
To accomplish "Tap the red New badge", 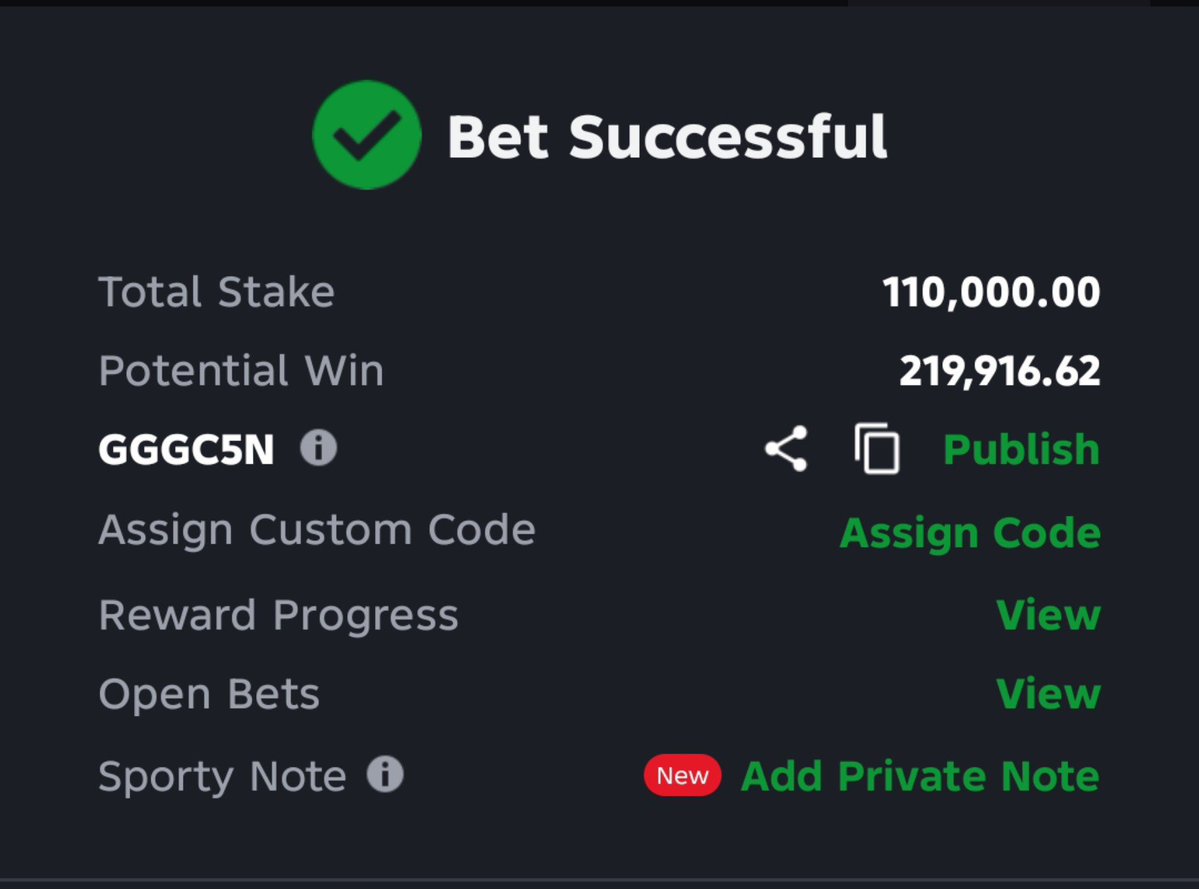I will pyautogui.click(x=682, y=776).
